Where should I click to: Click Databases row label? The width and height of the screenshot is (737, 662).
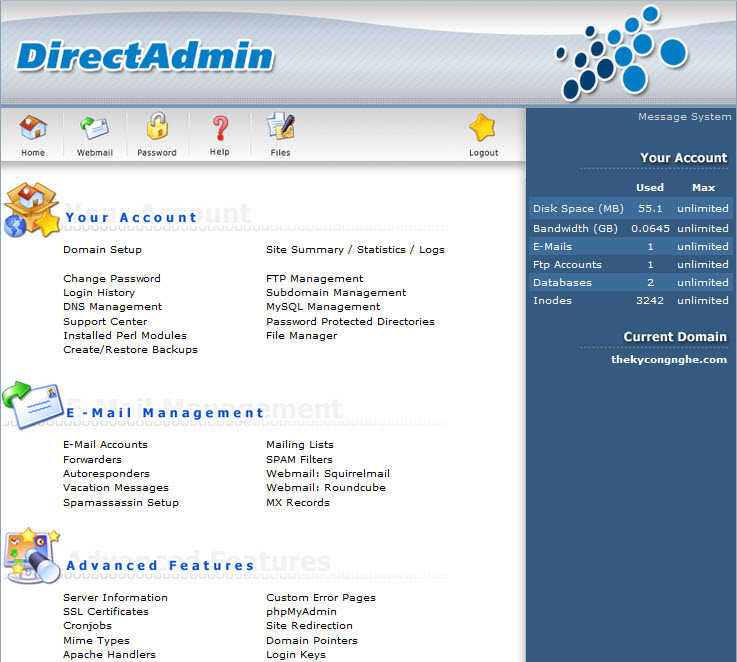(562, 283)
